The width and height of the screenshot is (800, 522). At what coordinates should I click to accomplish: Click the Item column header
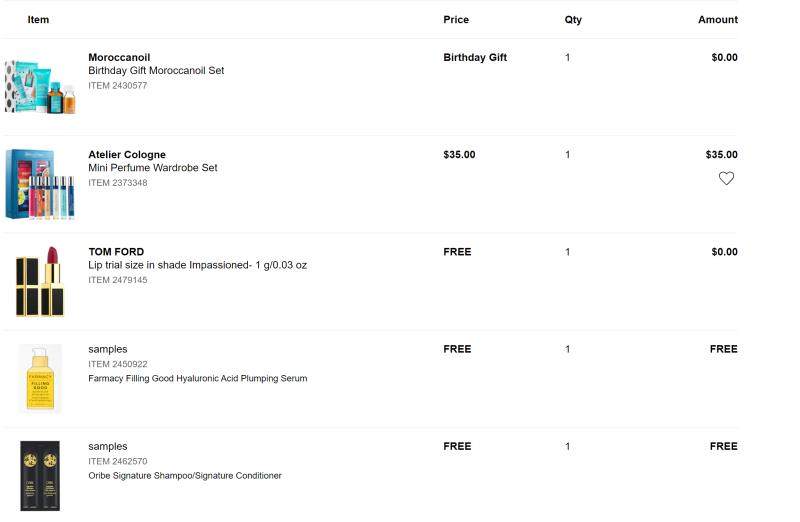[x=38, y=20]
